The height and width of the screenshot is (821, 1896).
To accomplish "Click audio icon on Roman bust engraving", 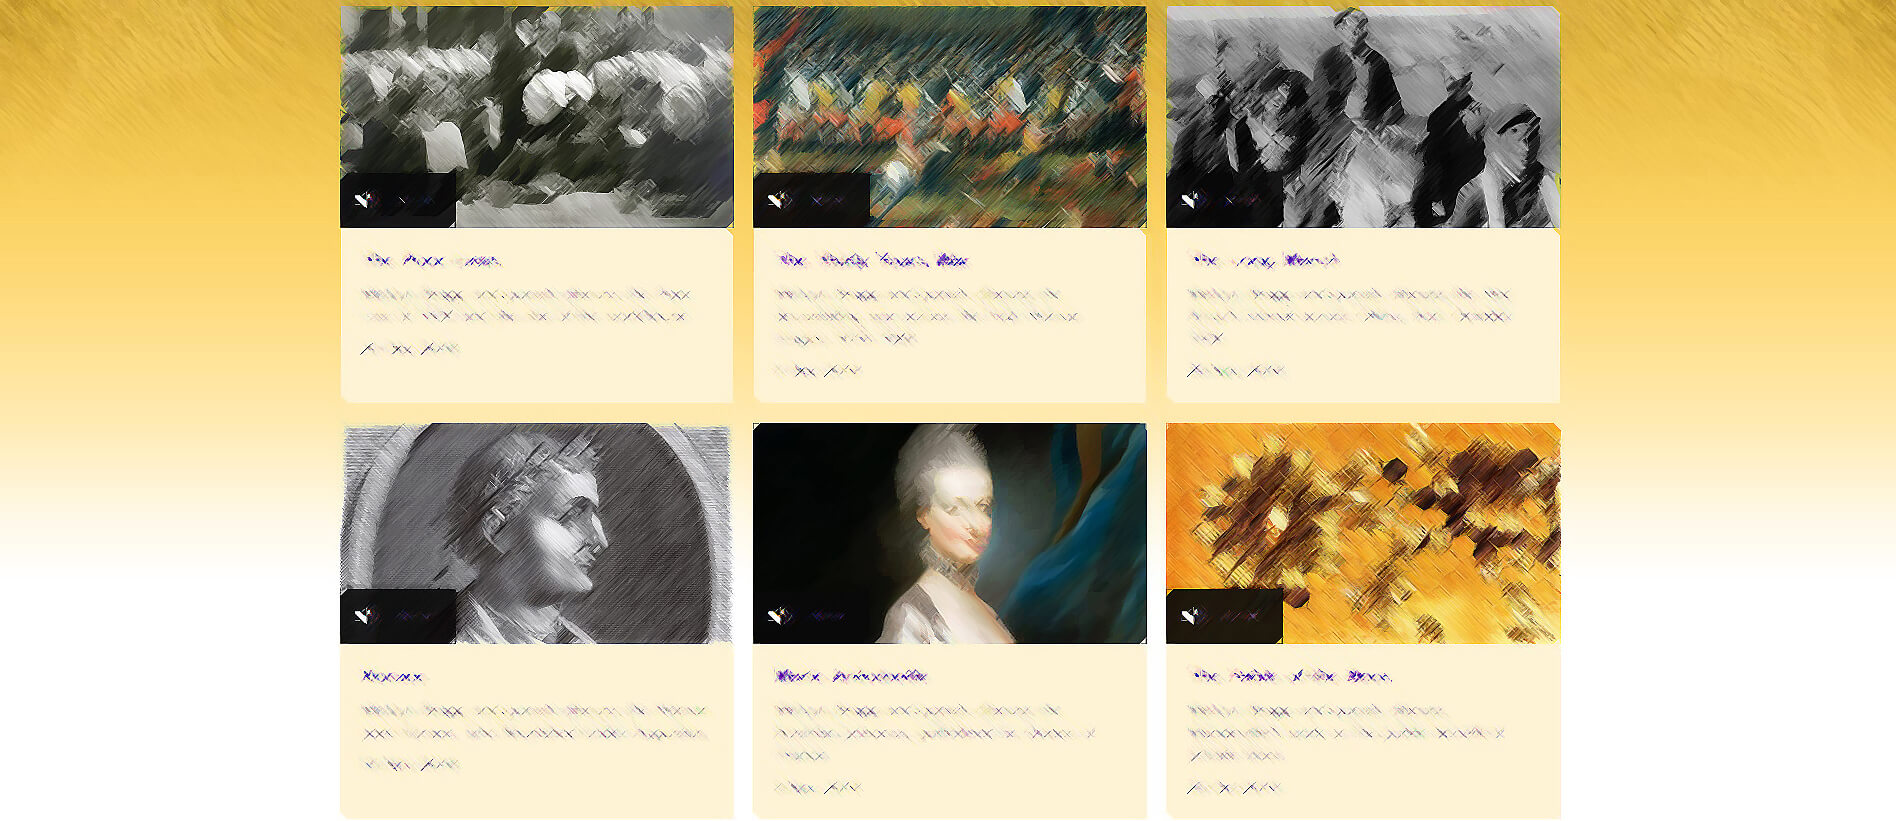I will [x=363, y=616].
